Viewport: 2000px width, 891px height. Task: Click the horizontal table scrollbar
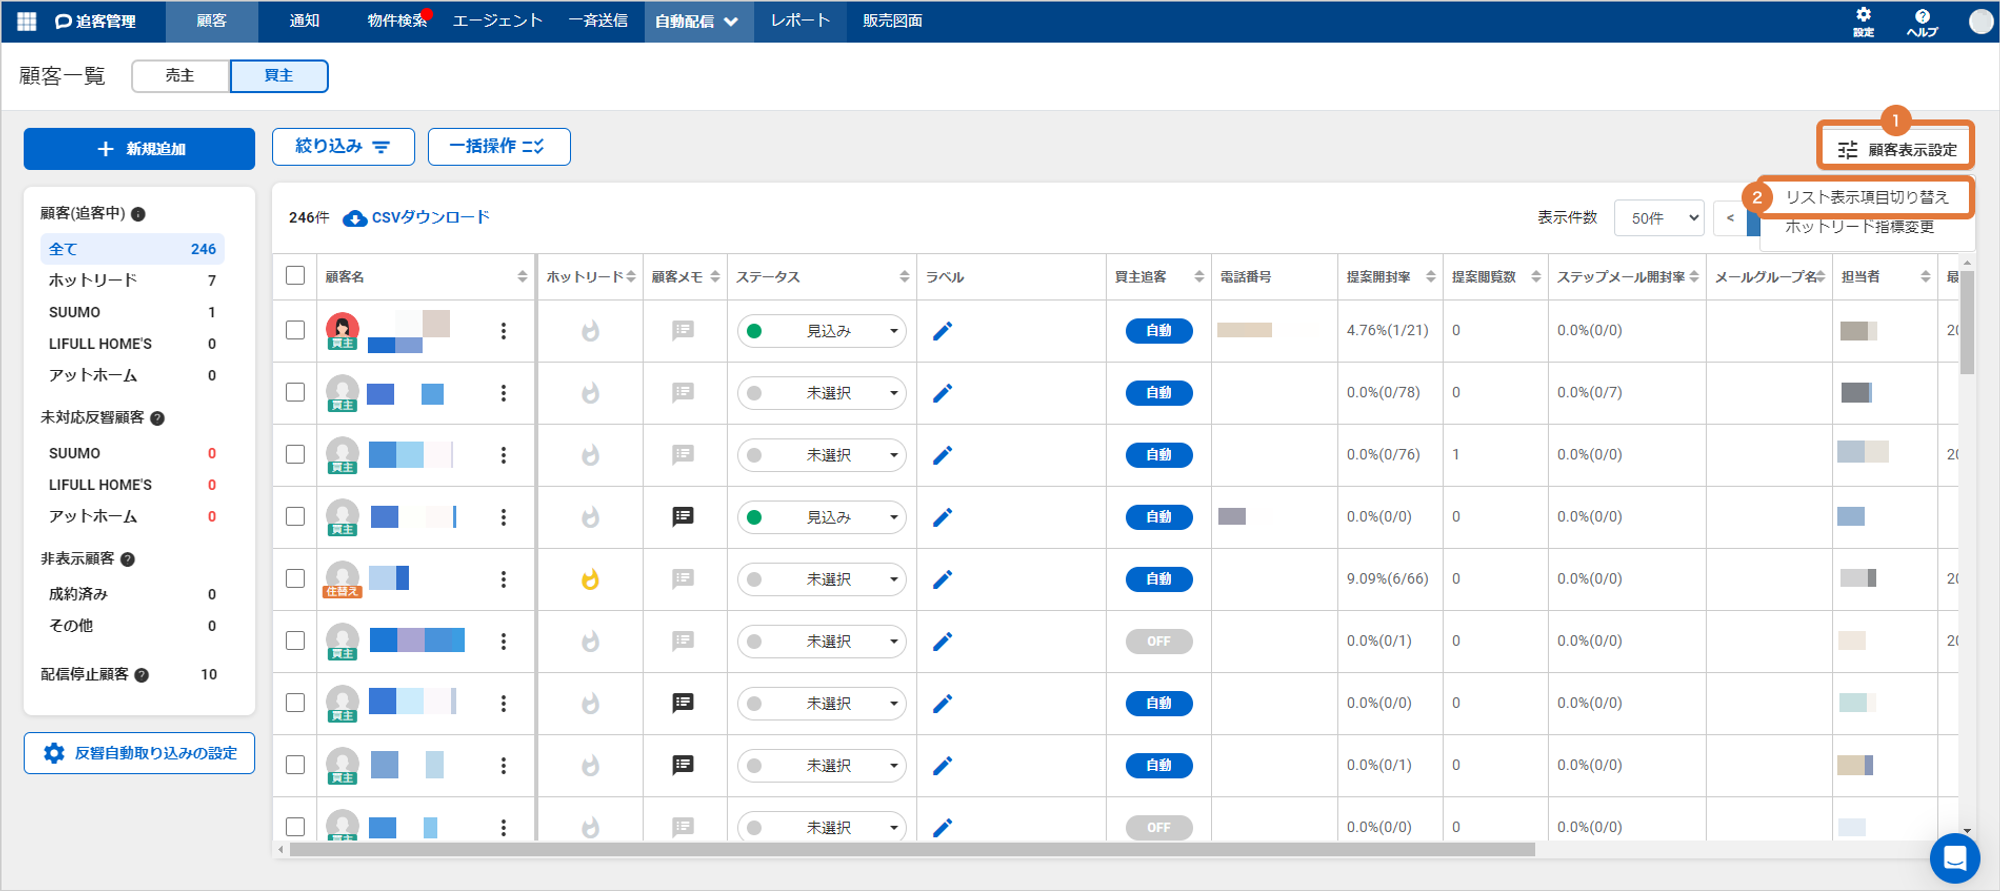pyautogui.click(x=912, y=850)
